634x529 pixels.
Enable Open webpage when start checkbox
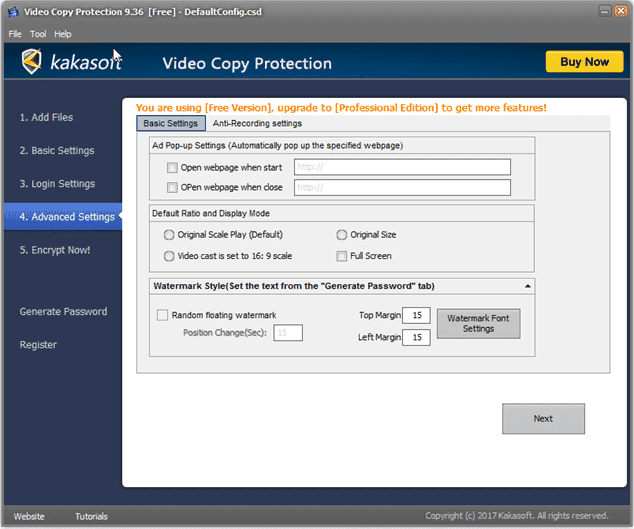pos(172,168)
